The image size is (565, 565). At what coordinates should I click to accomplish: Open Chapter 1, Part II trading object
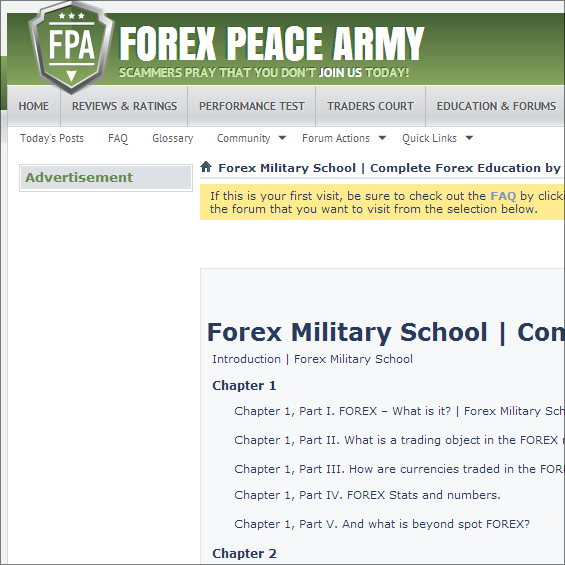pyautogui.click(x=399, y=440)
